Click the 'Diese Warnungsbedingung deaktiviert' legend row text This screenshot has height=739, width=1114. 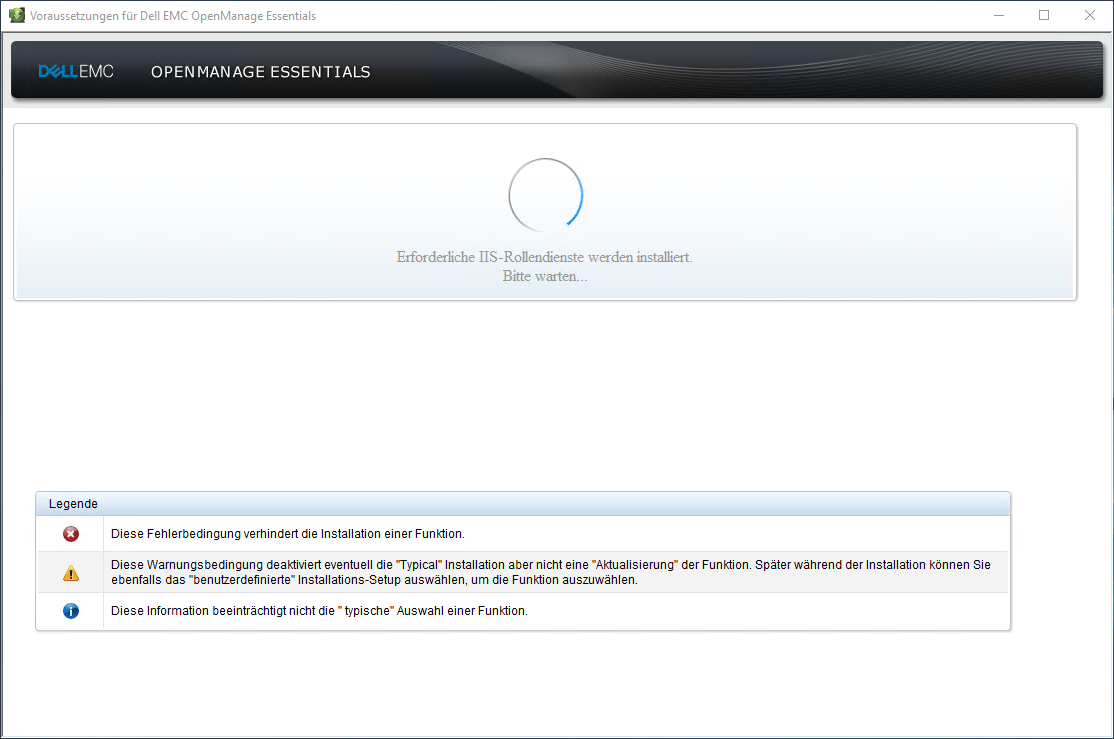pos(551,572)
